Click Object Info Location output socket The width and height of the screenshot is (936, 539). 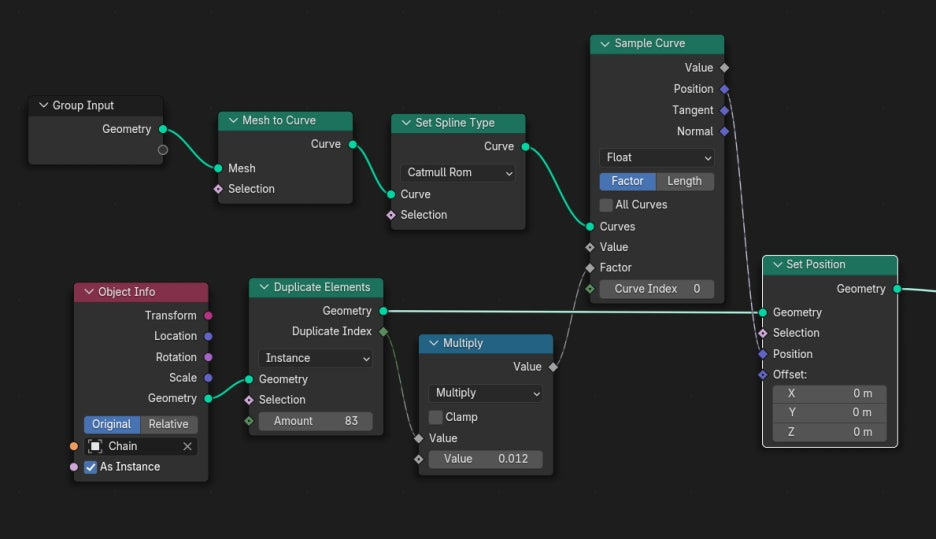click(x=208, y=337)
